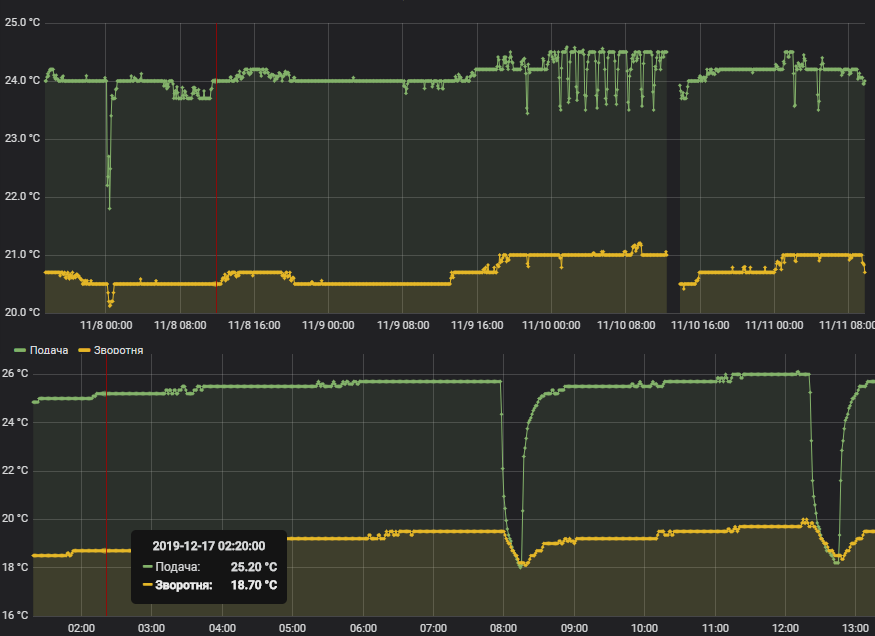The height and width of the screenshot is (636, 875).
Task: Click the 18 °C axis label
Action: tap(15, 567)
